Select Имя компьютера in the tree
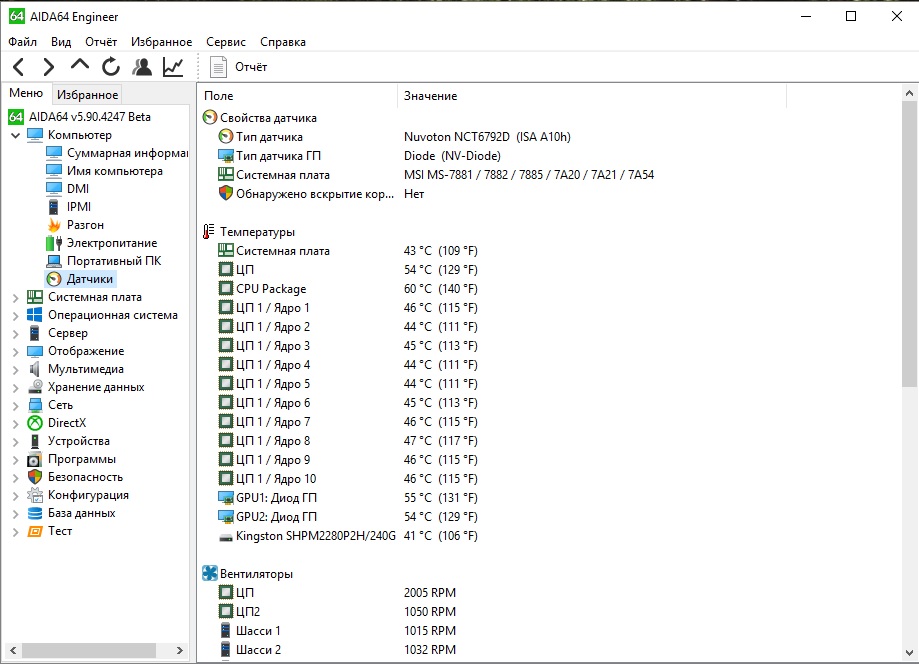919x664 pixels. 115,171
